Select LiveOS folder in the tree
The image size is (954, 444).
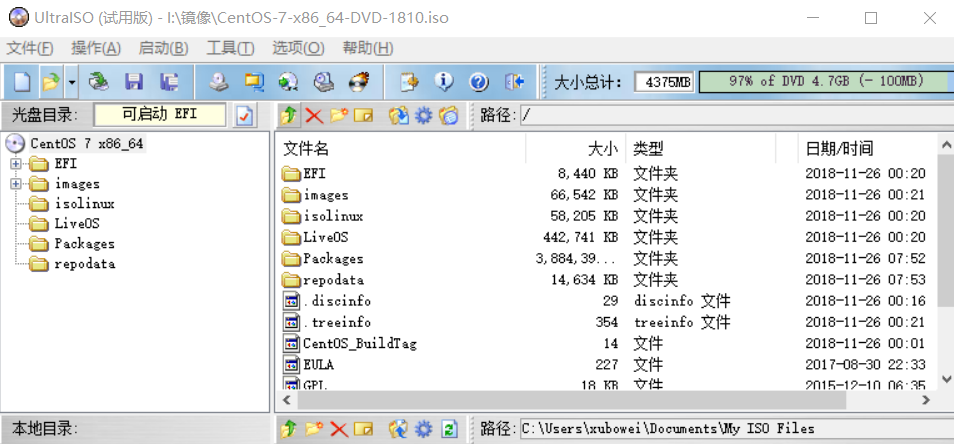pyautogui.click(x=77, y=224)
